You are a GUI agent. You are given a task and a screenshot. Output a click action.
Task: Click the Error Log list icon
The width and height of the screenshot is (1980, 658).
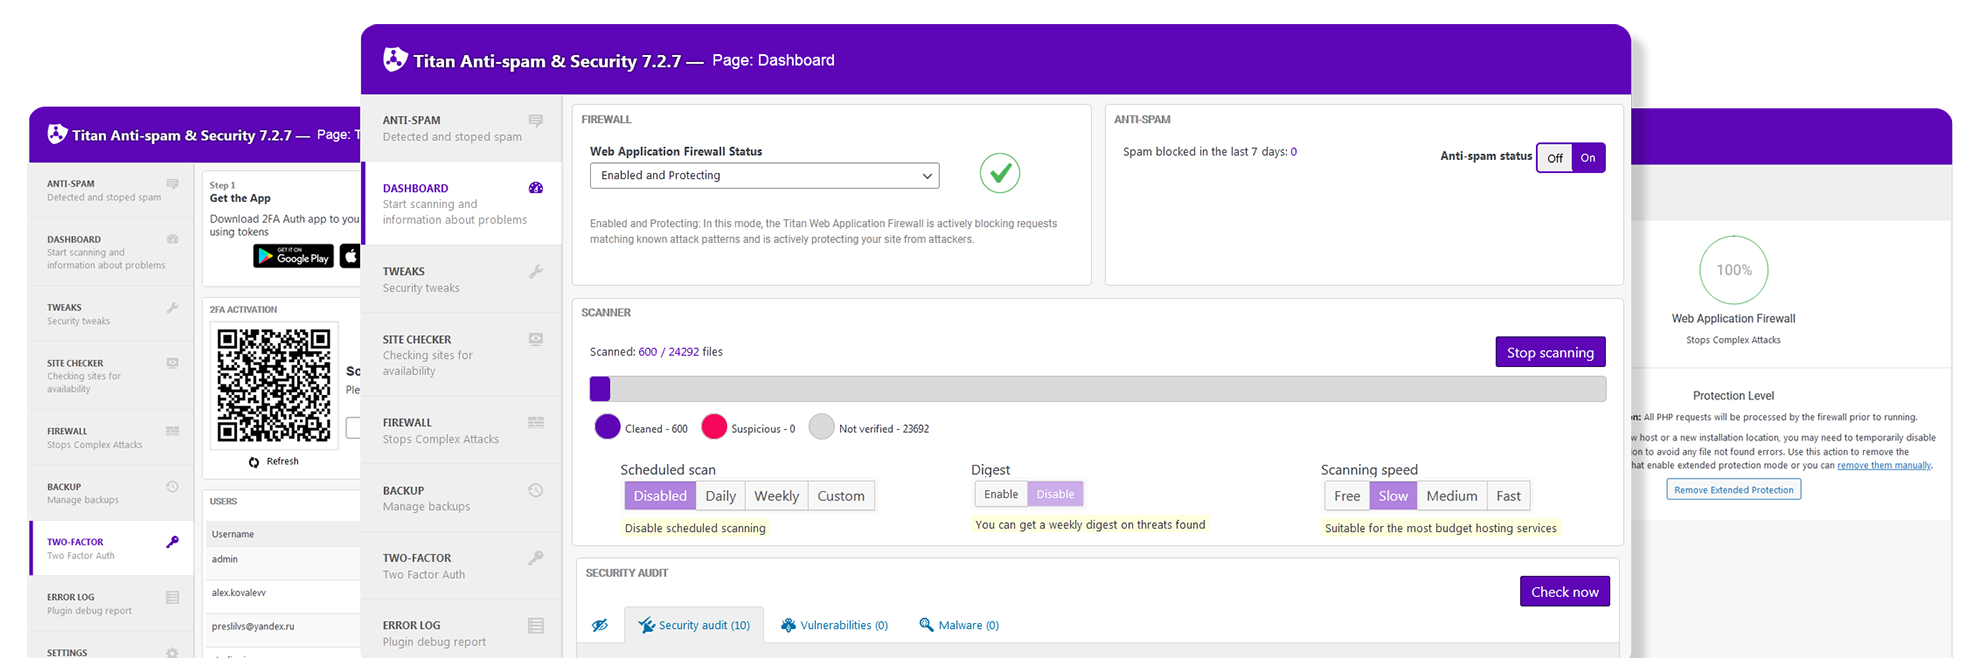535,626
